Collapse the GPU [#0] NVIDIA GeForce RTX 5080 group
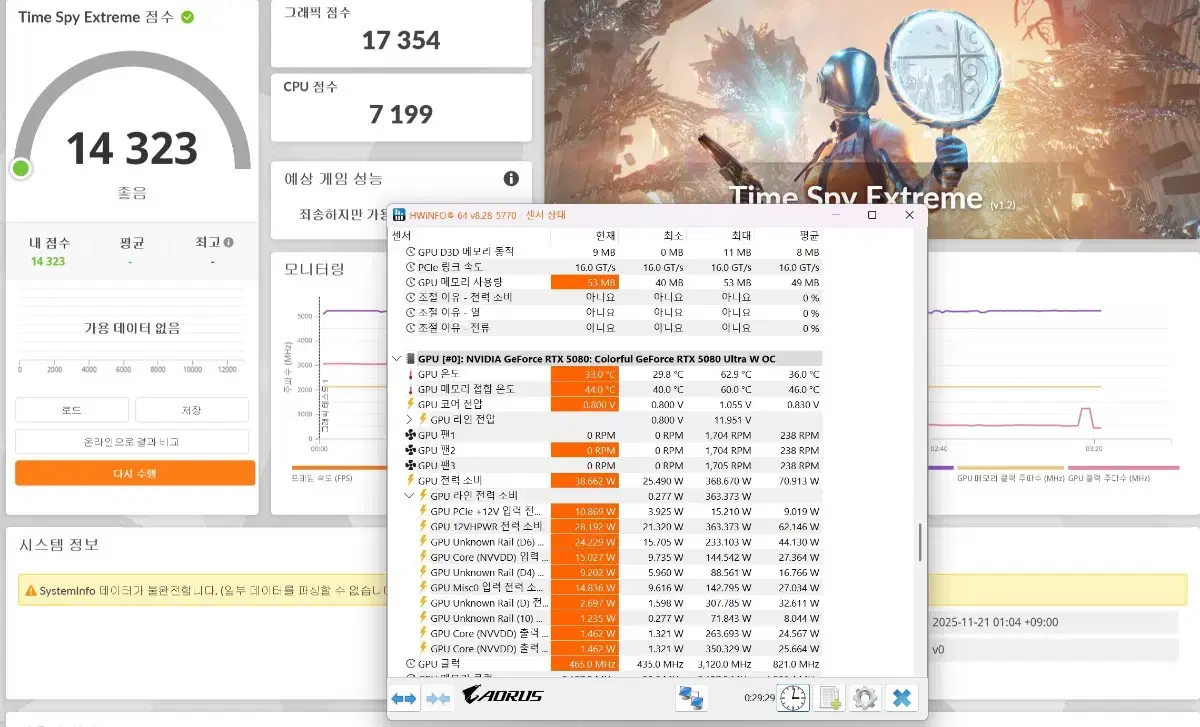Viewport: 1200px width, 727px height. click(397, 358)
